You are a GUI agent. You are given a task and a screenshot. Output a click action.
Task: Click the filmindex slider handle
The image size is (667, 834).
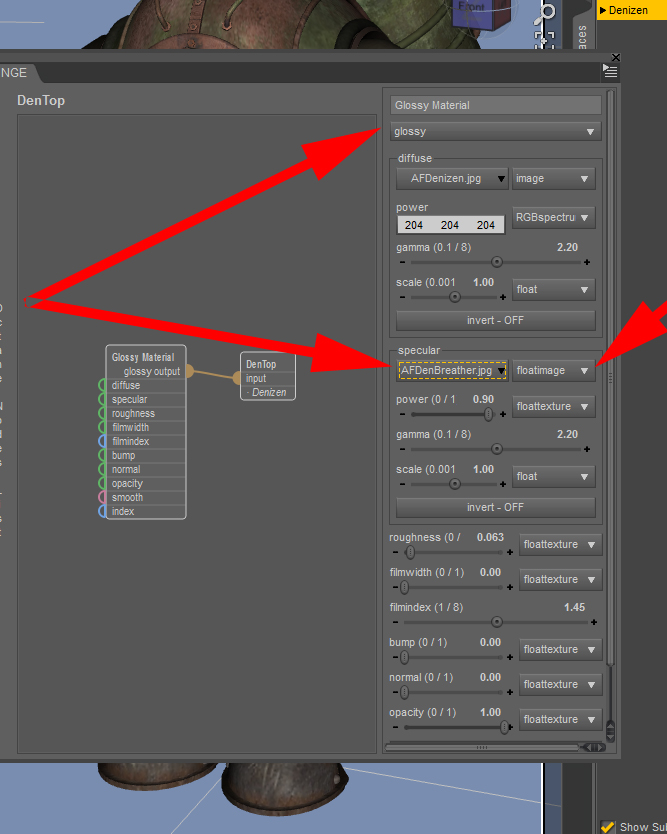tap(497, 622)
